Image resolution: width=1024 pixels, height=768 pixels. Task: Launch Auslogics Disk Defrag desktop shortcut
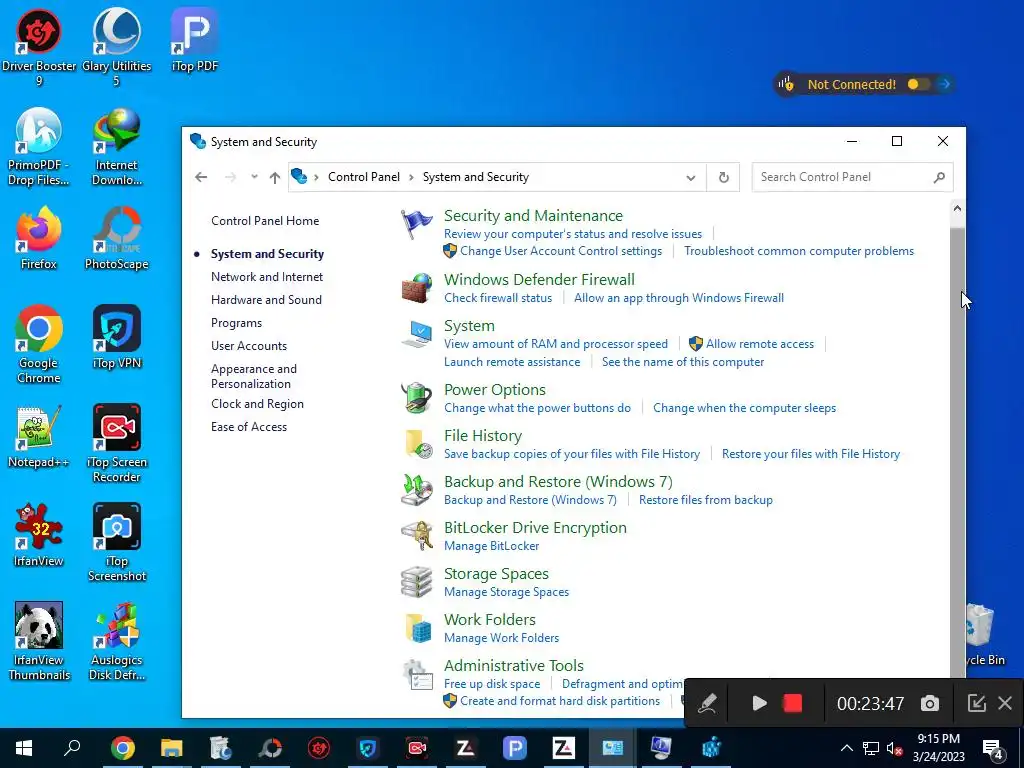tap(117, 642)
